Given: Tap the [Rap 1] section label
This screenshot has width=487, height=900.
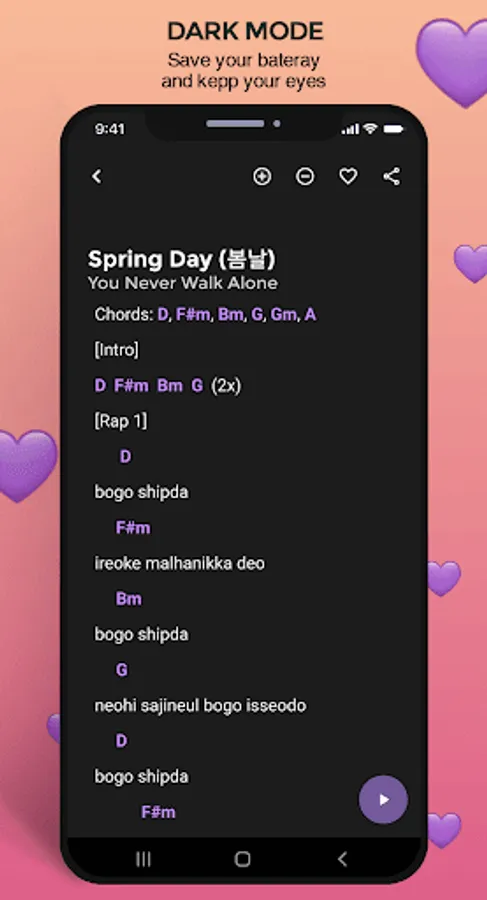Looking at the screenshot, I should point(121,421).
